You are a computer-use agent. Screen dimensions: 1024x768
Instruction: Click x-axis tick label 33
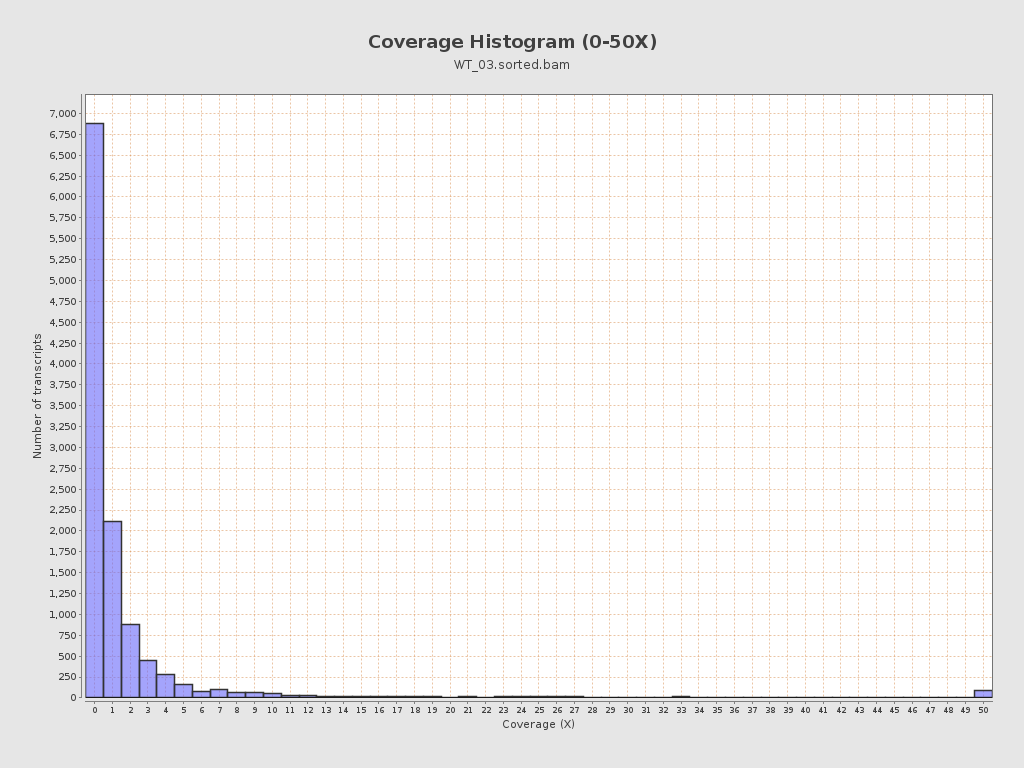(x=681, y=710)
